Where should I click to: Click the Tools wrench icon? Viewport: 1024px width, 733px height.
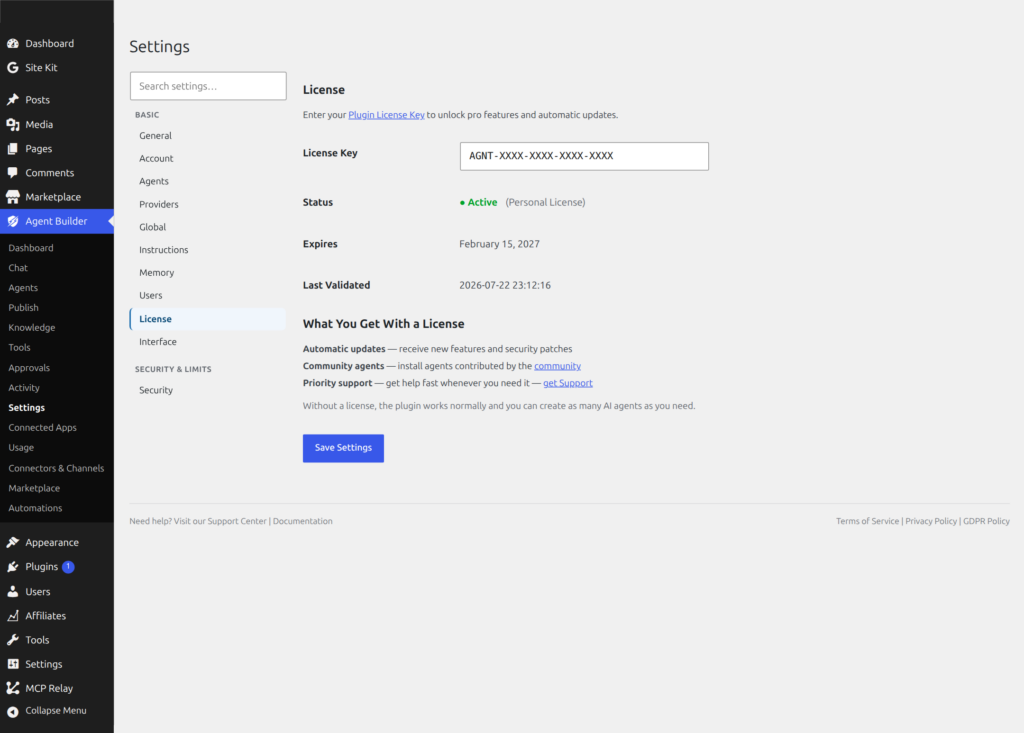[12, 640]
